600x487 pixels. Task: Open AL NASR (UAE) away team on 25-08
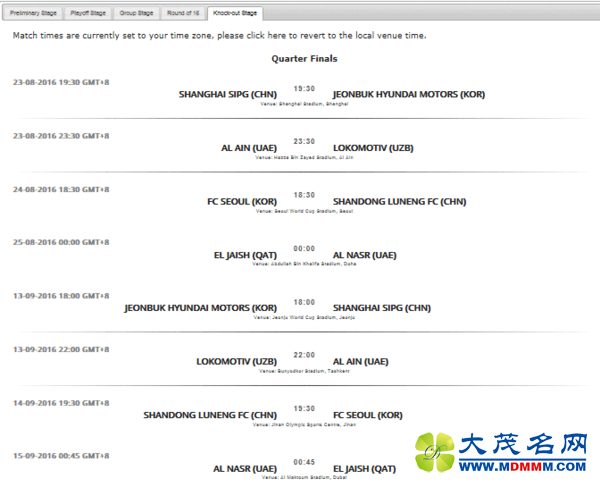coord(364,255)
